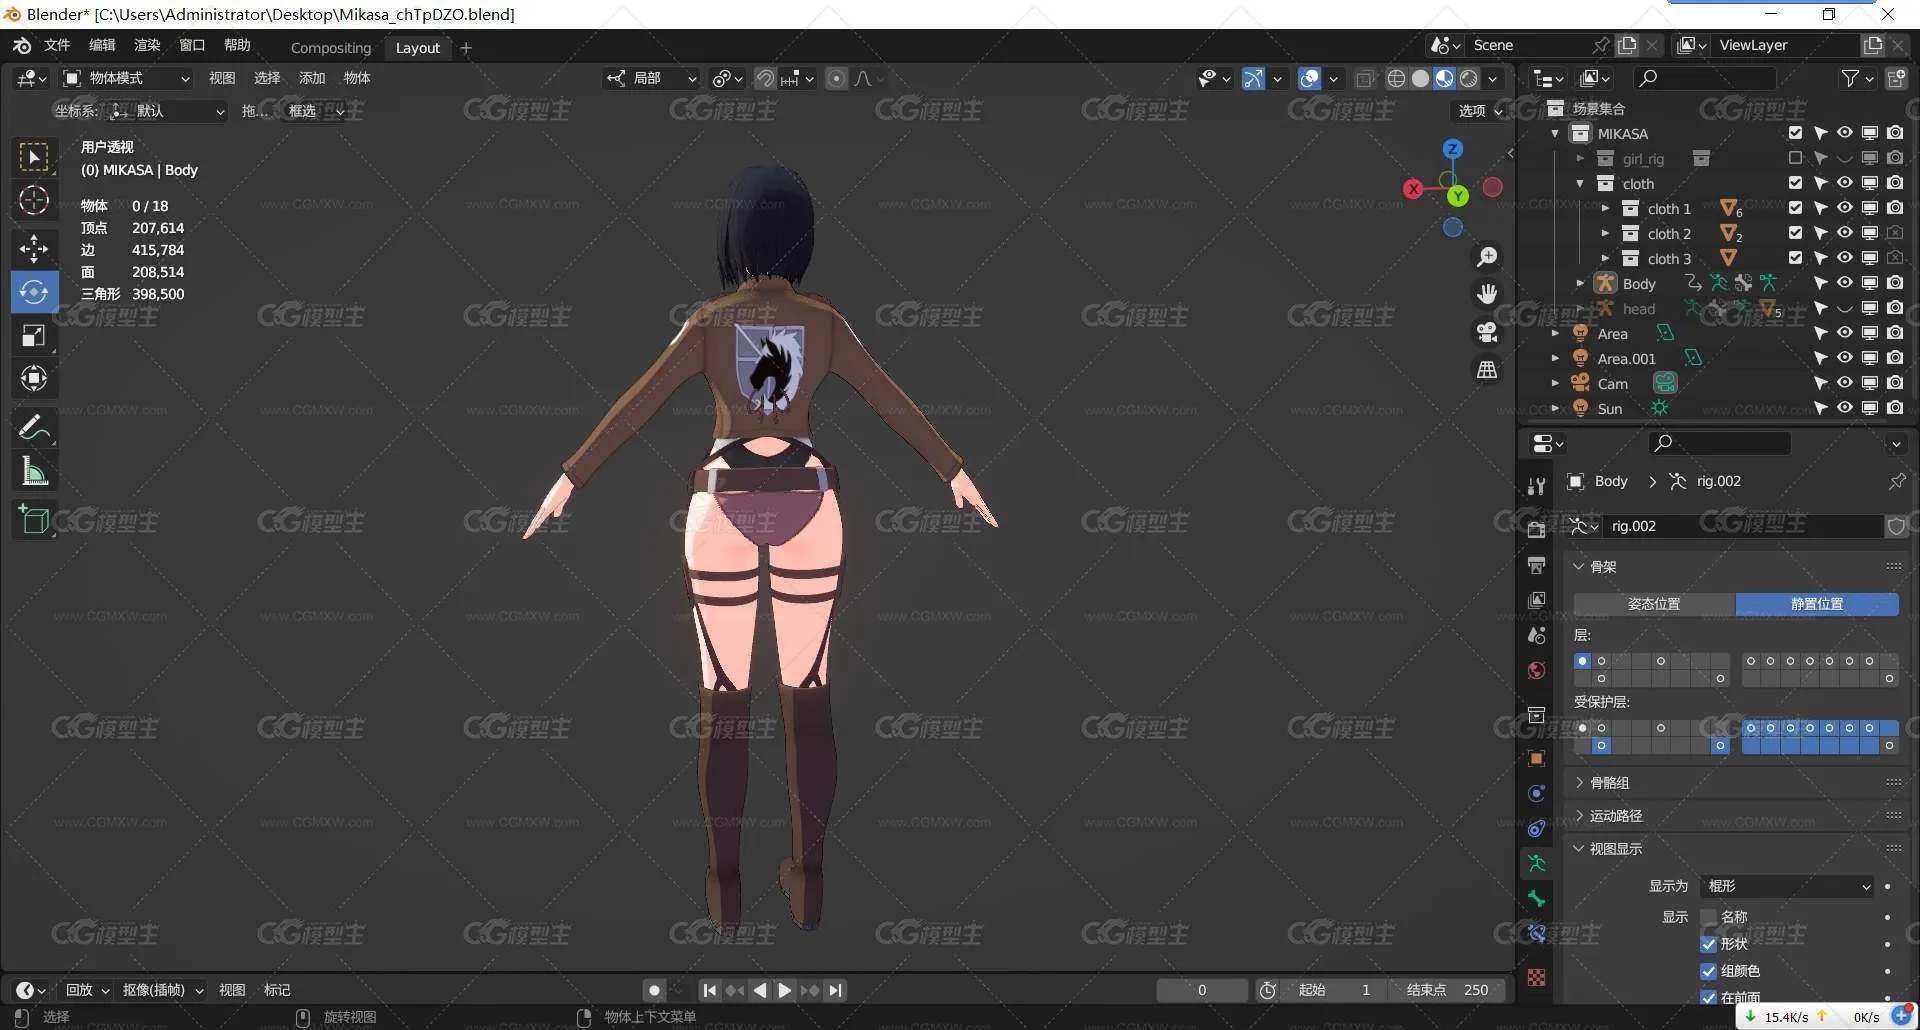Viewport: 1920px width, 1030px height.
Task: Toggle viewport gizmo display
Action: click(1253, 78)
